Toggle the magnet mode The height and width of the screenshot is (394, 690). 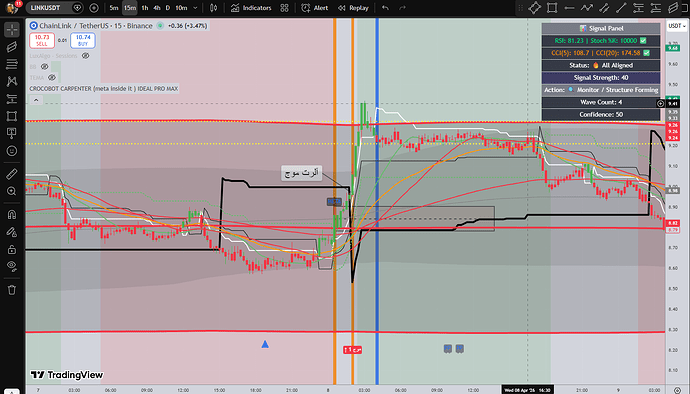pos(12,214)
